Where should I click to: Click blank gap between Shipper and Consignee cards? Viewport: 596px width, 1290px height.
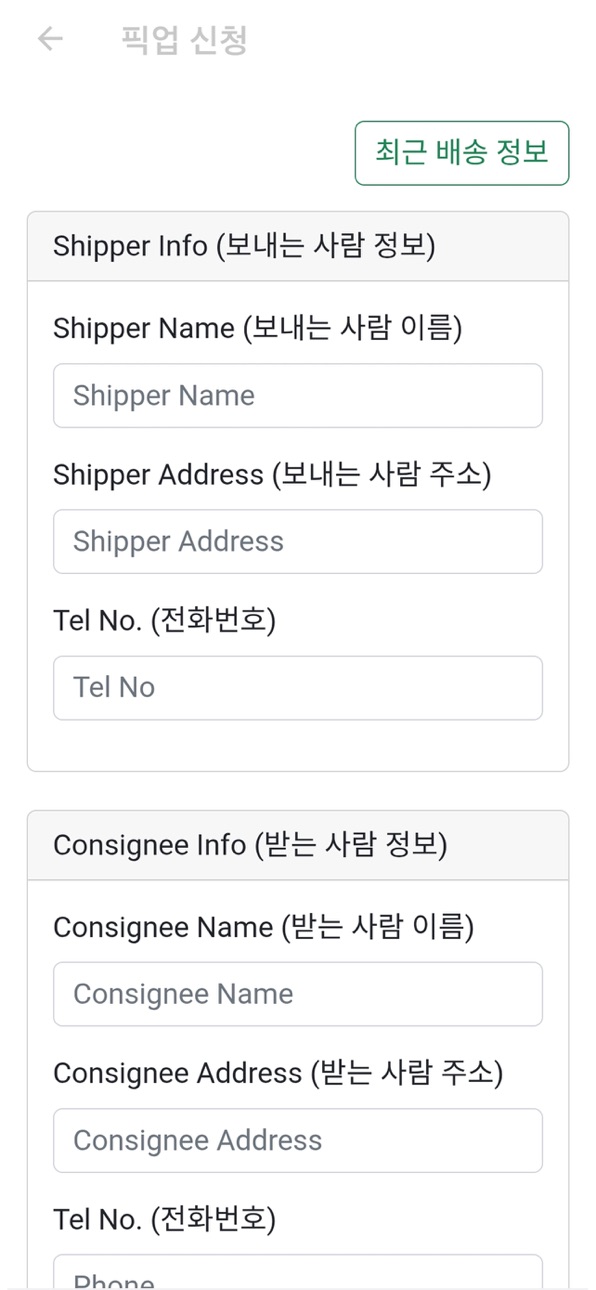298,791
